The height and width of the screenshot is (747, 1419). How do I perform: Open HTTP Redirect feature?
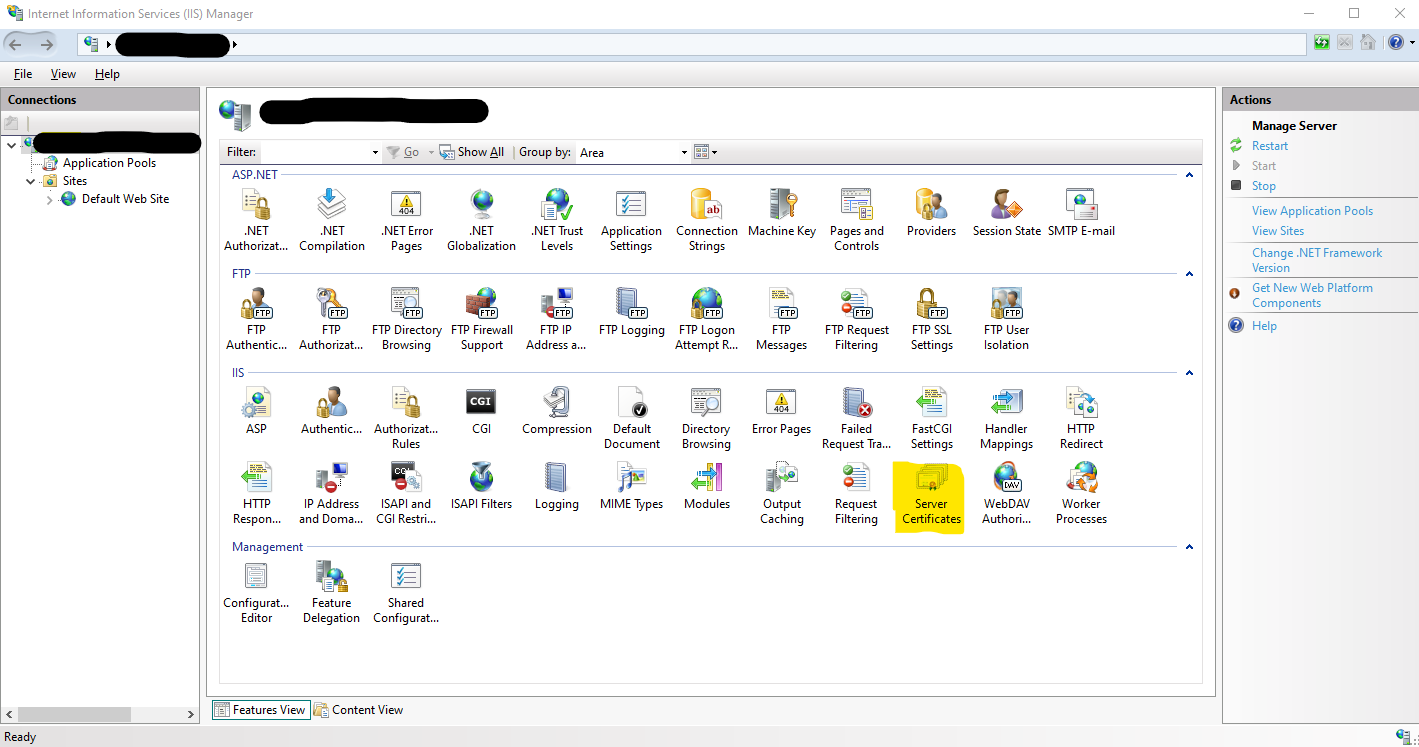(1082, 418)
